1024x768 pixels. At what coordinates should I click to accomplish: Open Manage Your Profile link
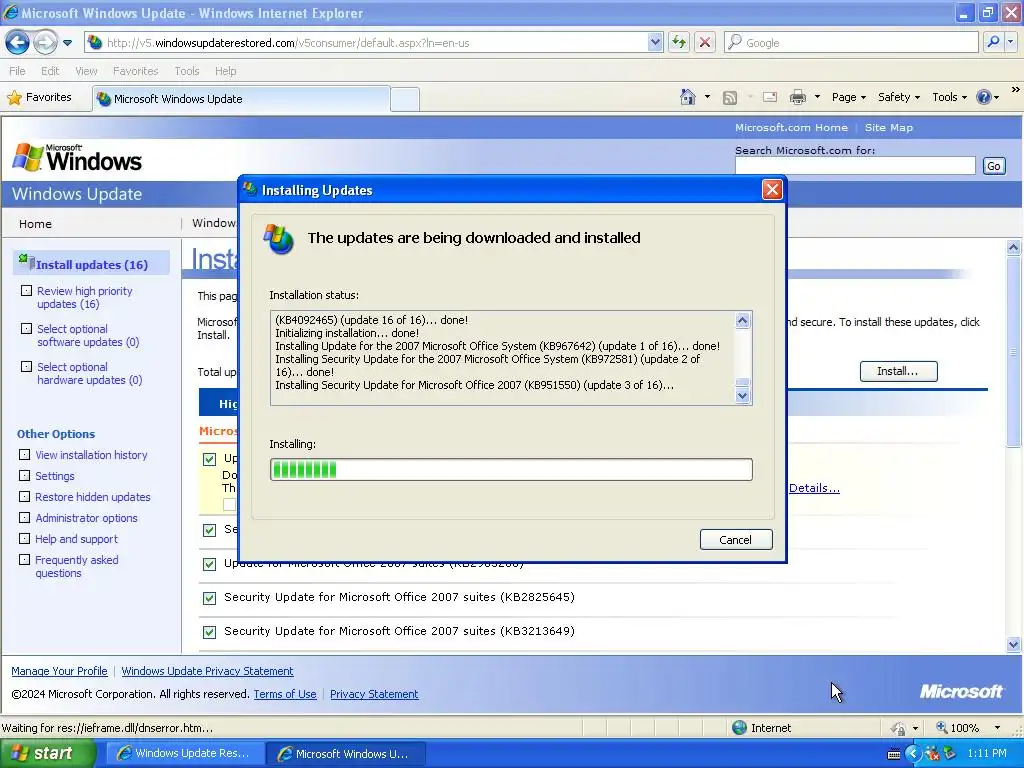[59, 671]
